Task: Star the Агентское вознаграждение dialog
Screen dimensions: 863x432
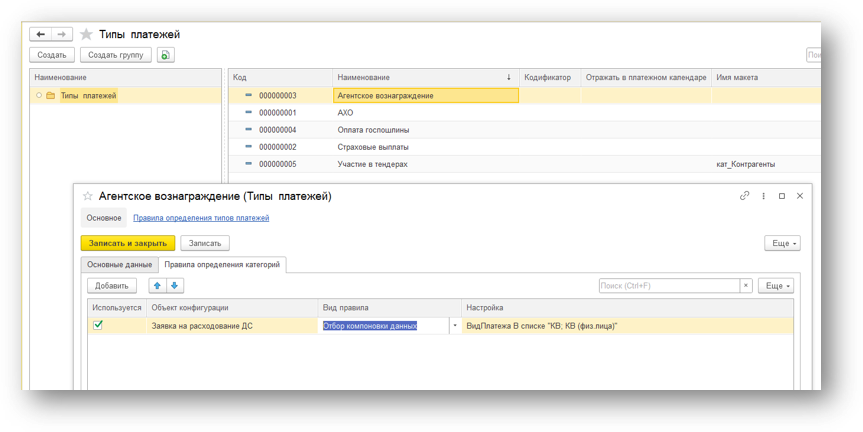Action: (87, 196)
